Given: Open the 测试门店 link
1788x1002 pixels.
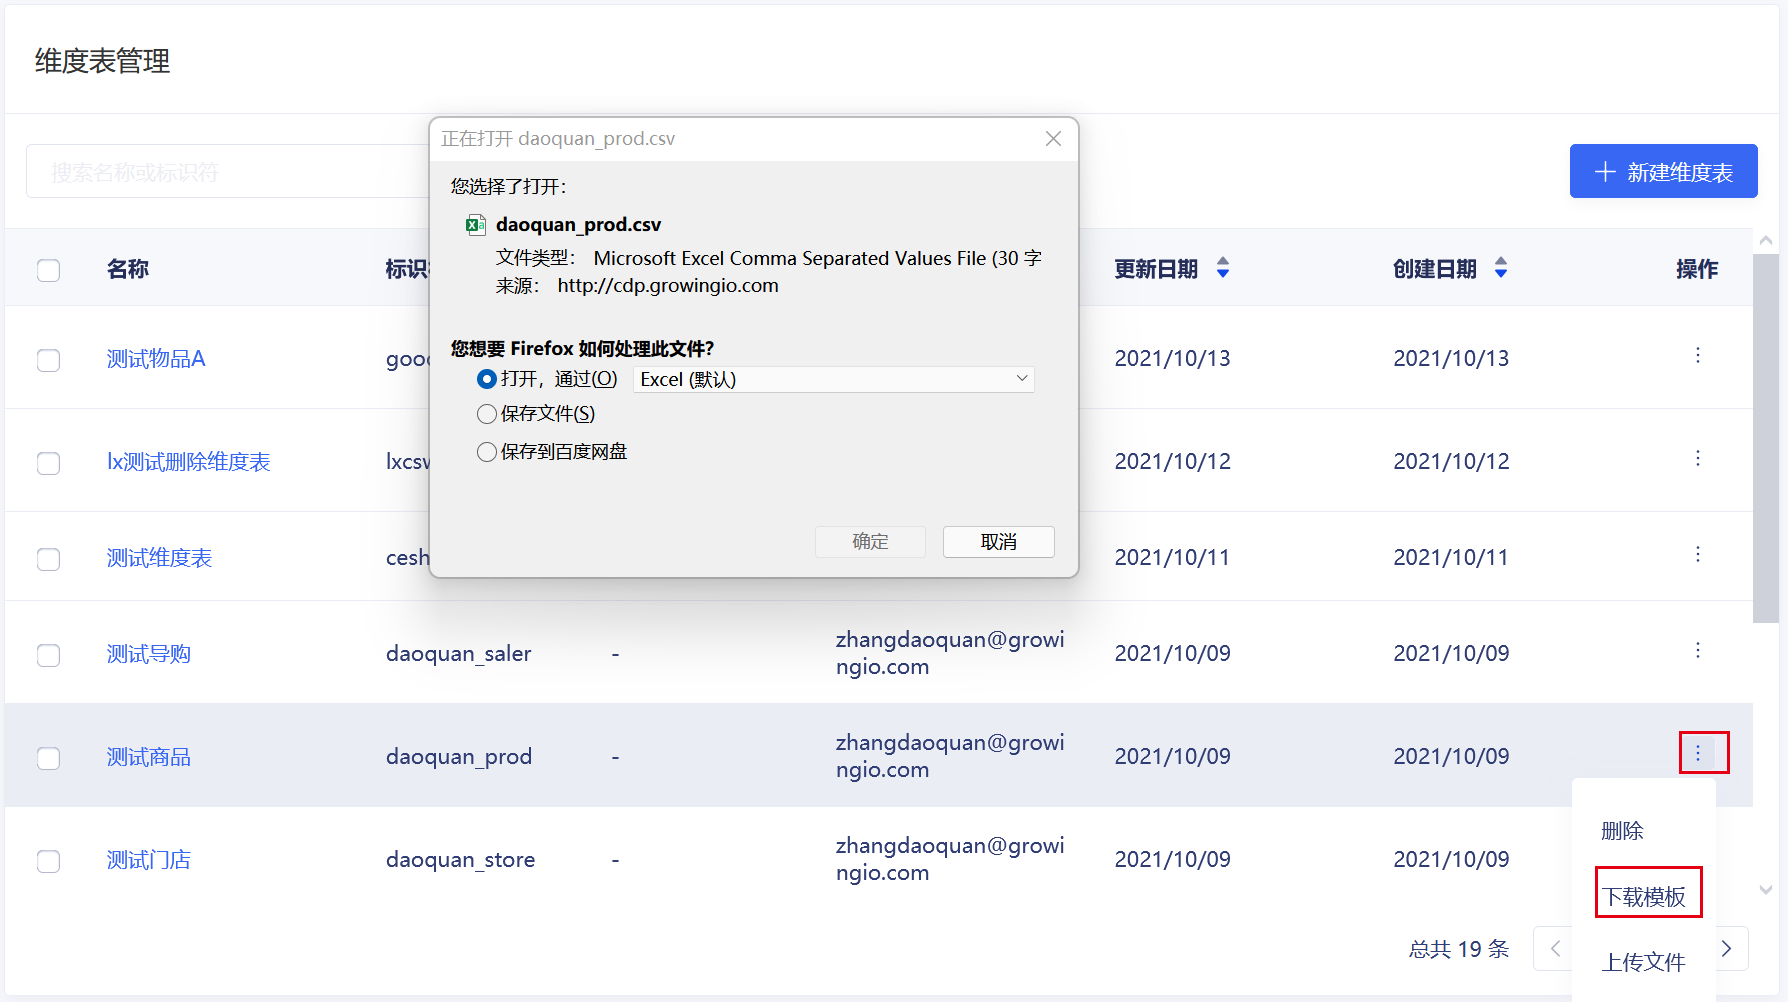Looking at the screenshot, I should pos(149,860).
